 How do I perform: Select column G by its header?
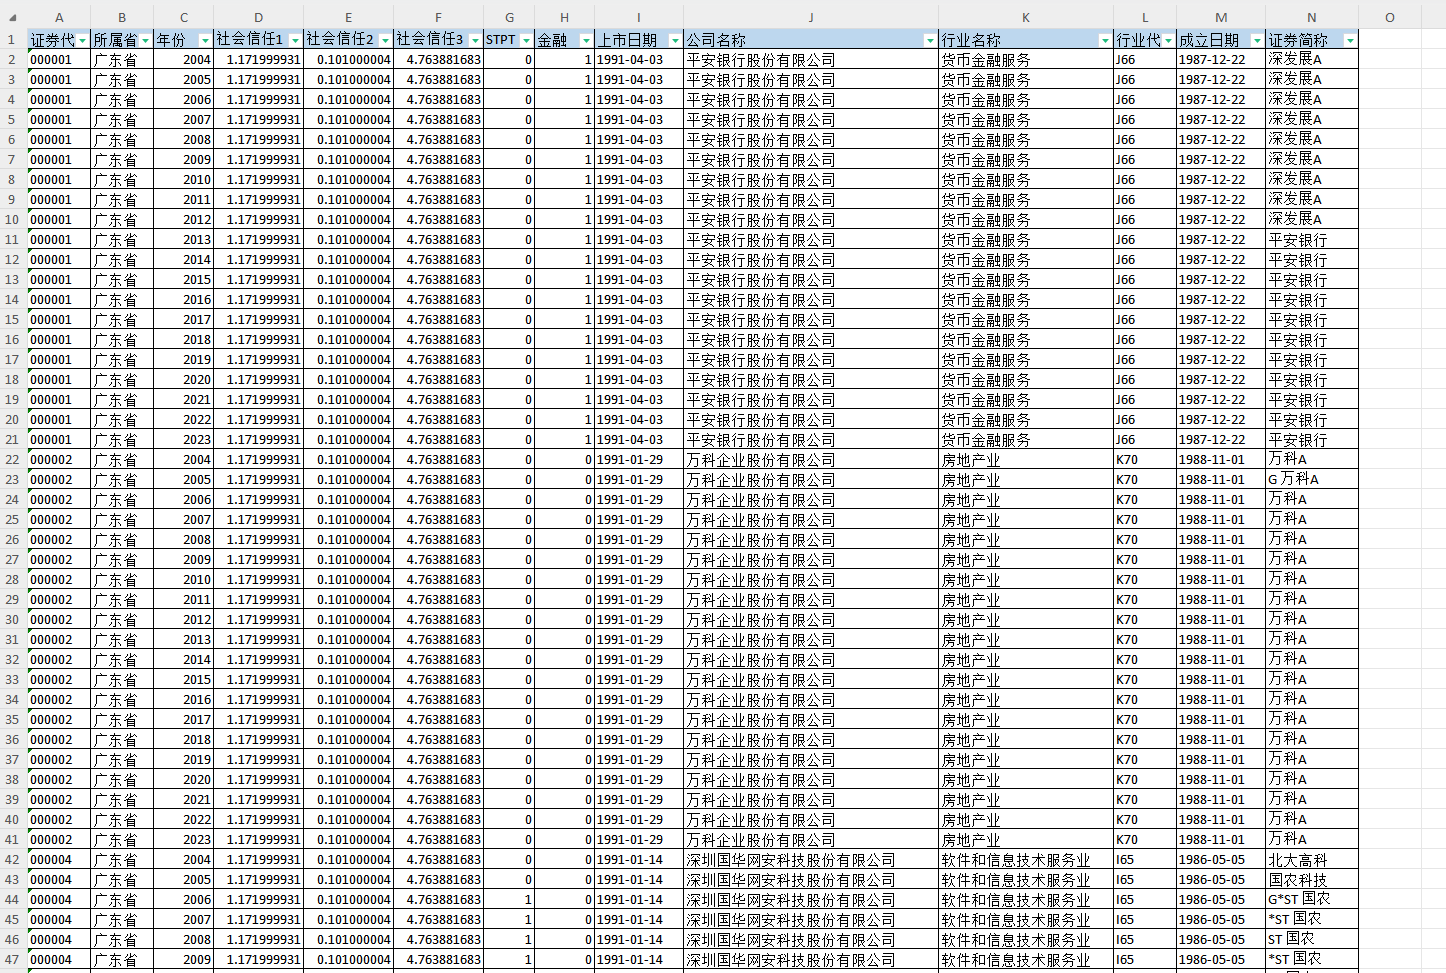point(509,17)
